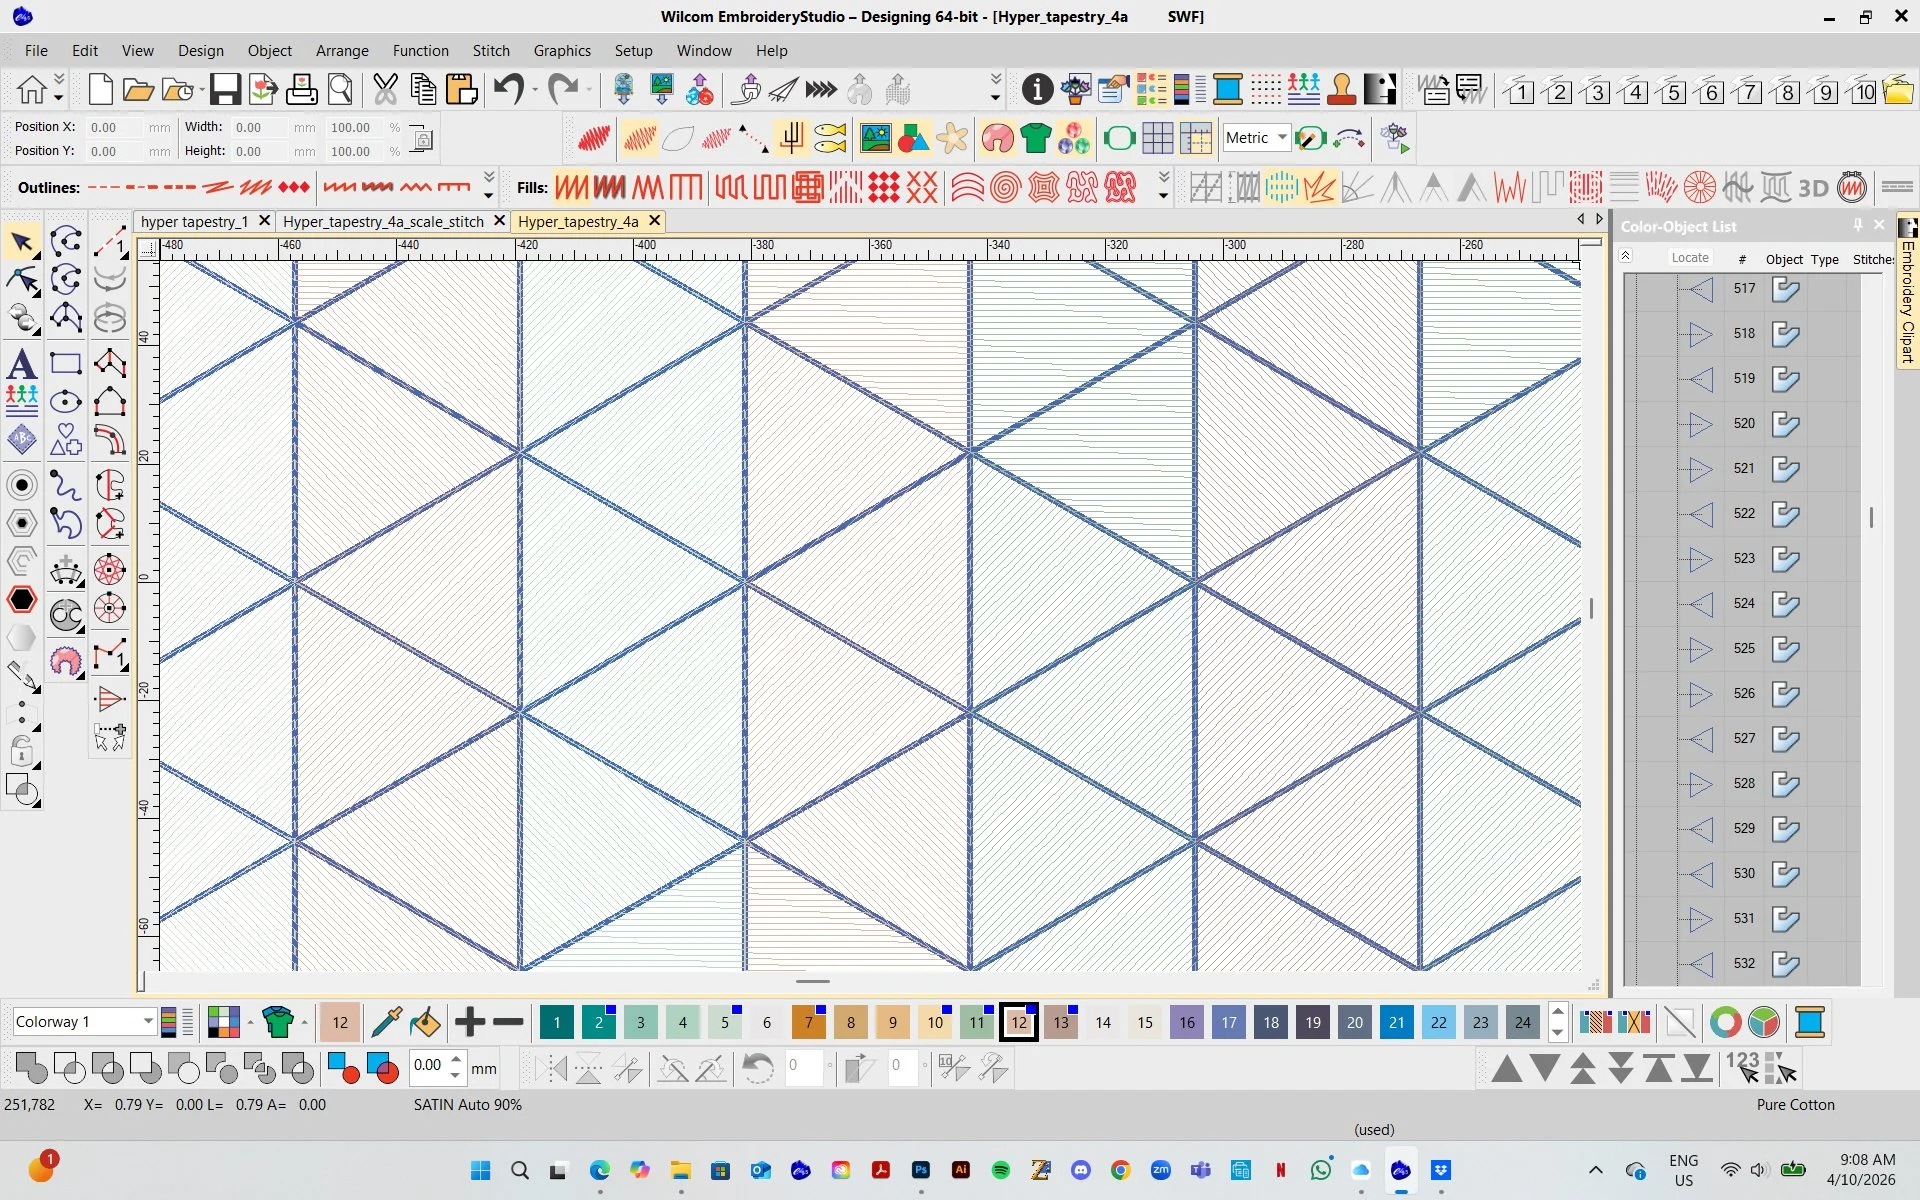Select object 523 in Color-Object List
This screenshot has height=1200, width=1920.
coord(1744,558)
